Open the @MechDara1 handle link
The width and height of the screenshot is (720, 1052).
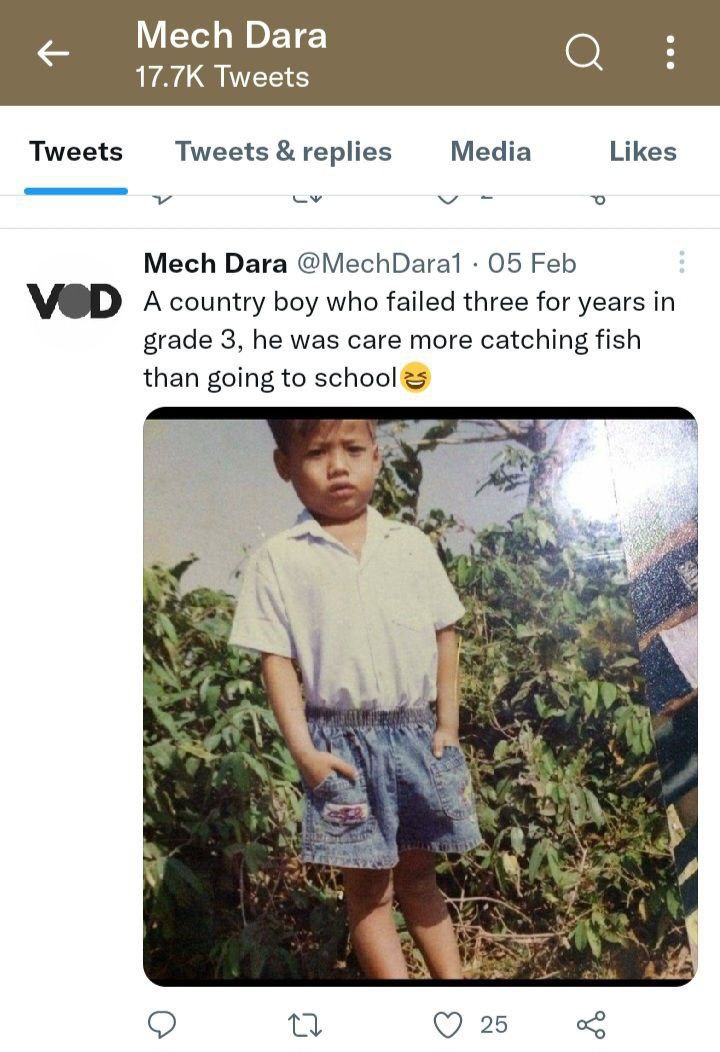click(x=379, y=263)
